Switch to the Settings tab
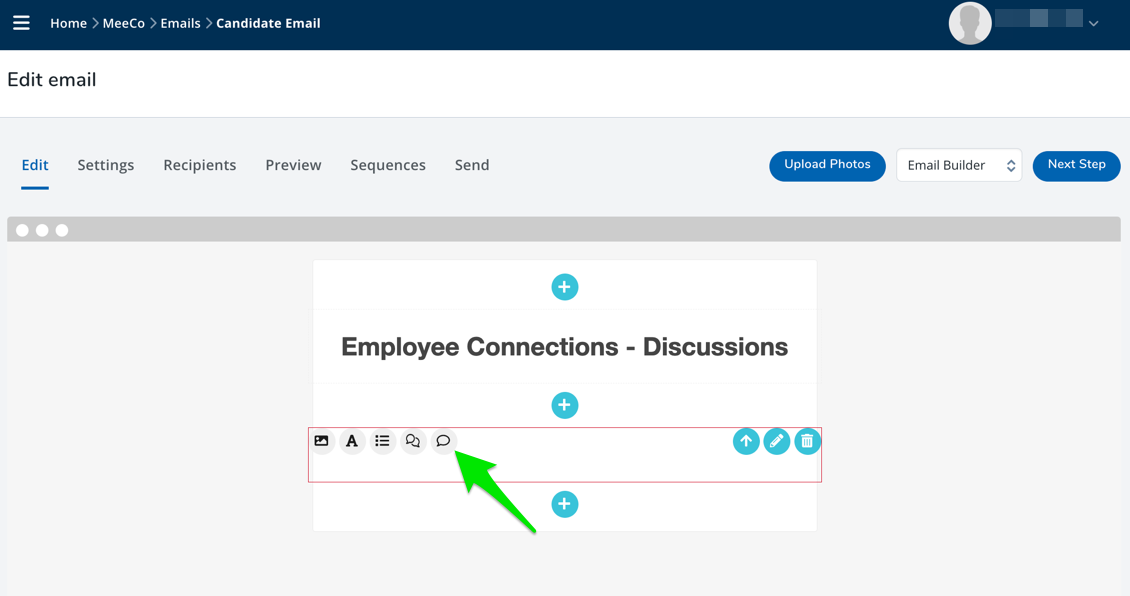This screenshot has height=596, width=1130. click(x=106, y=165)
